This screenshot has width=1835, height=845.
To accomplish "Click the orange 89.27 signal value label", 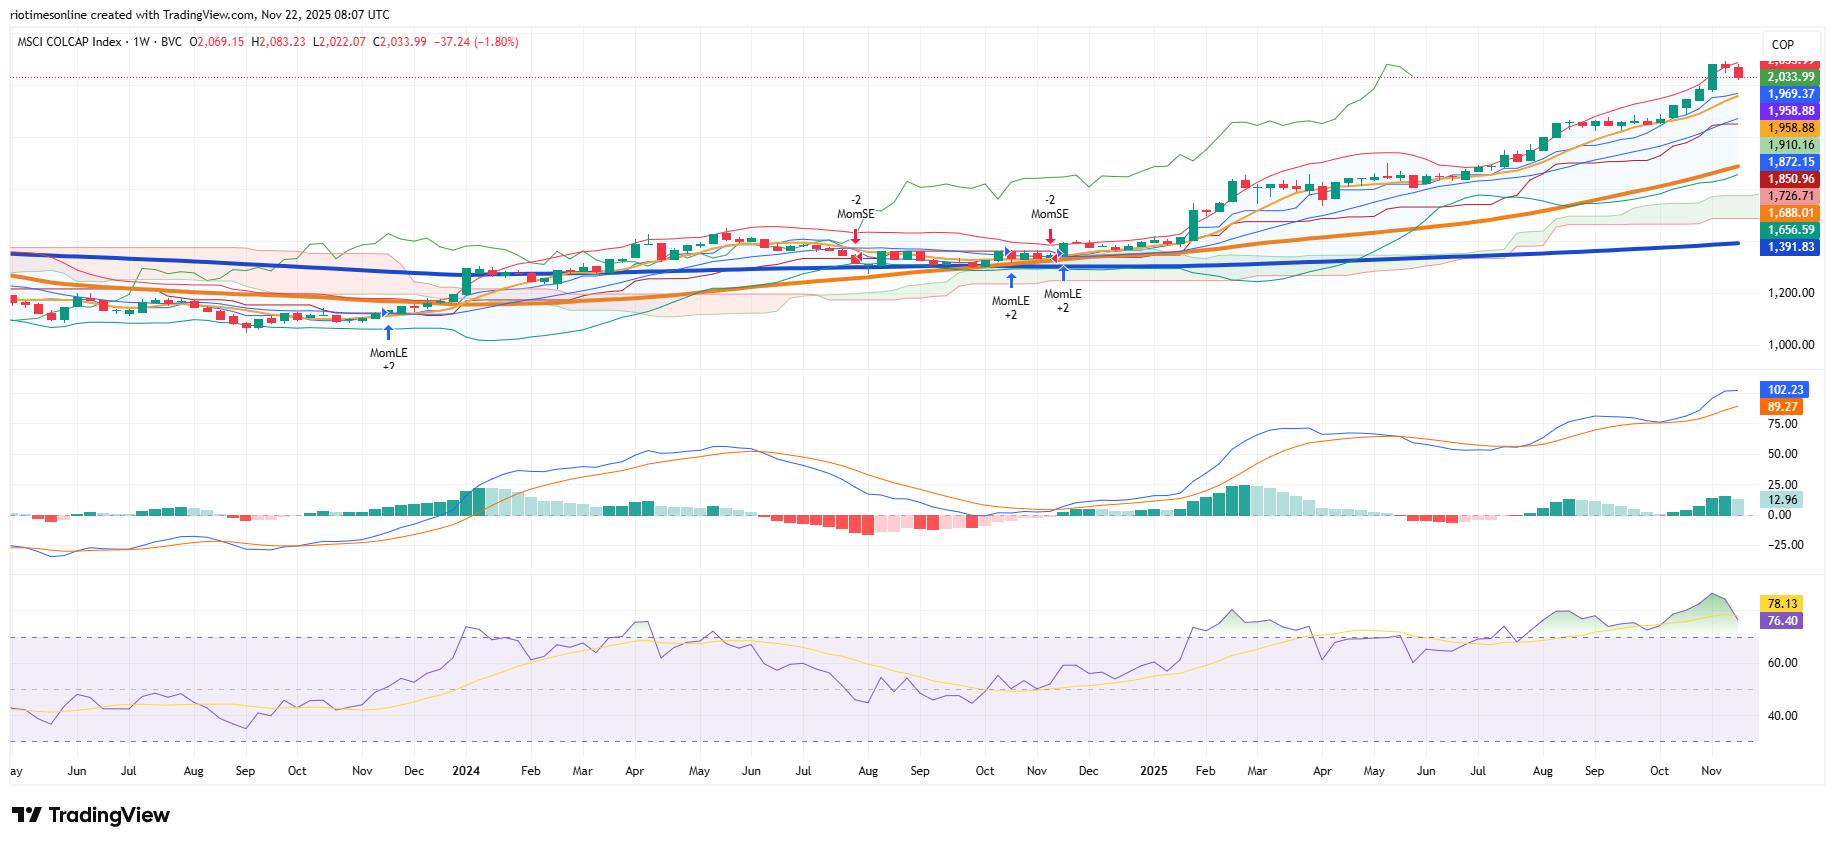I will [x=1784, y=407].
